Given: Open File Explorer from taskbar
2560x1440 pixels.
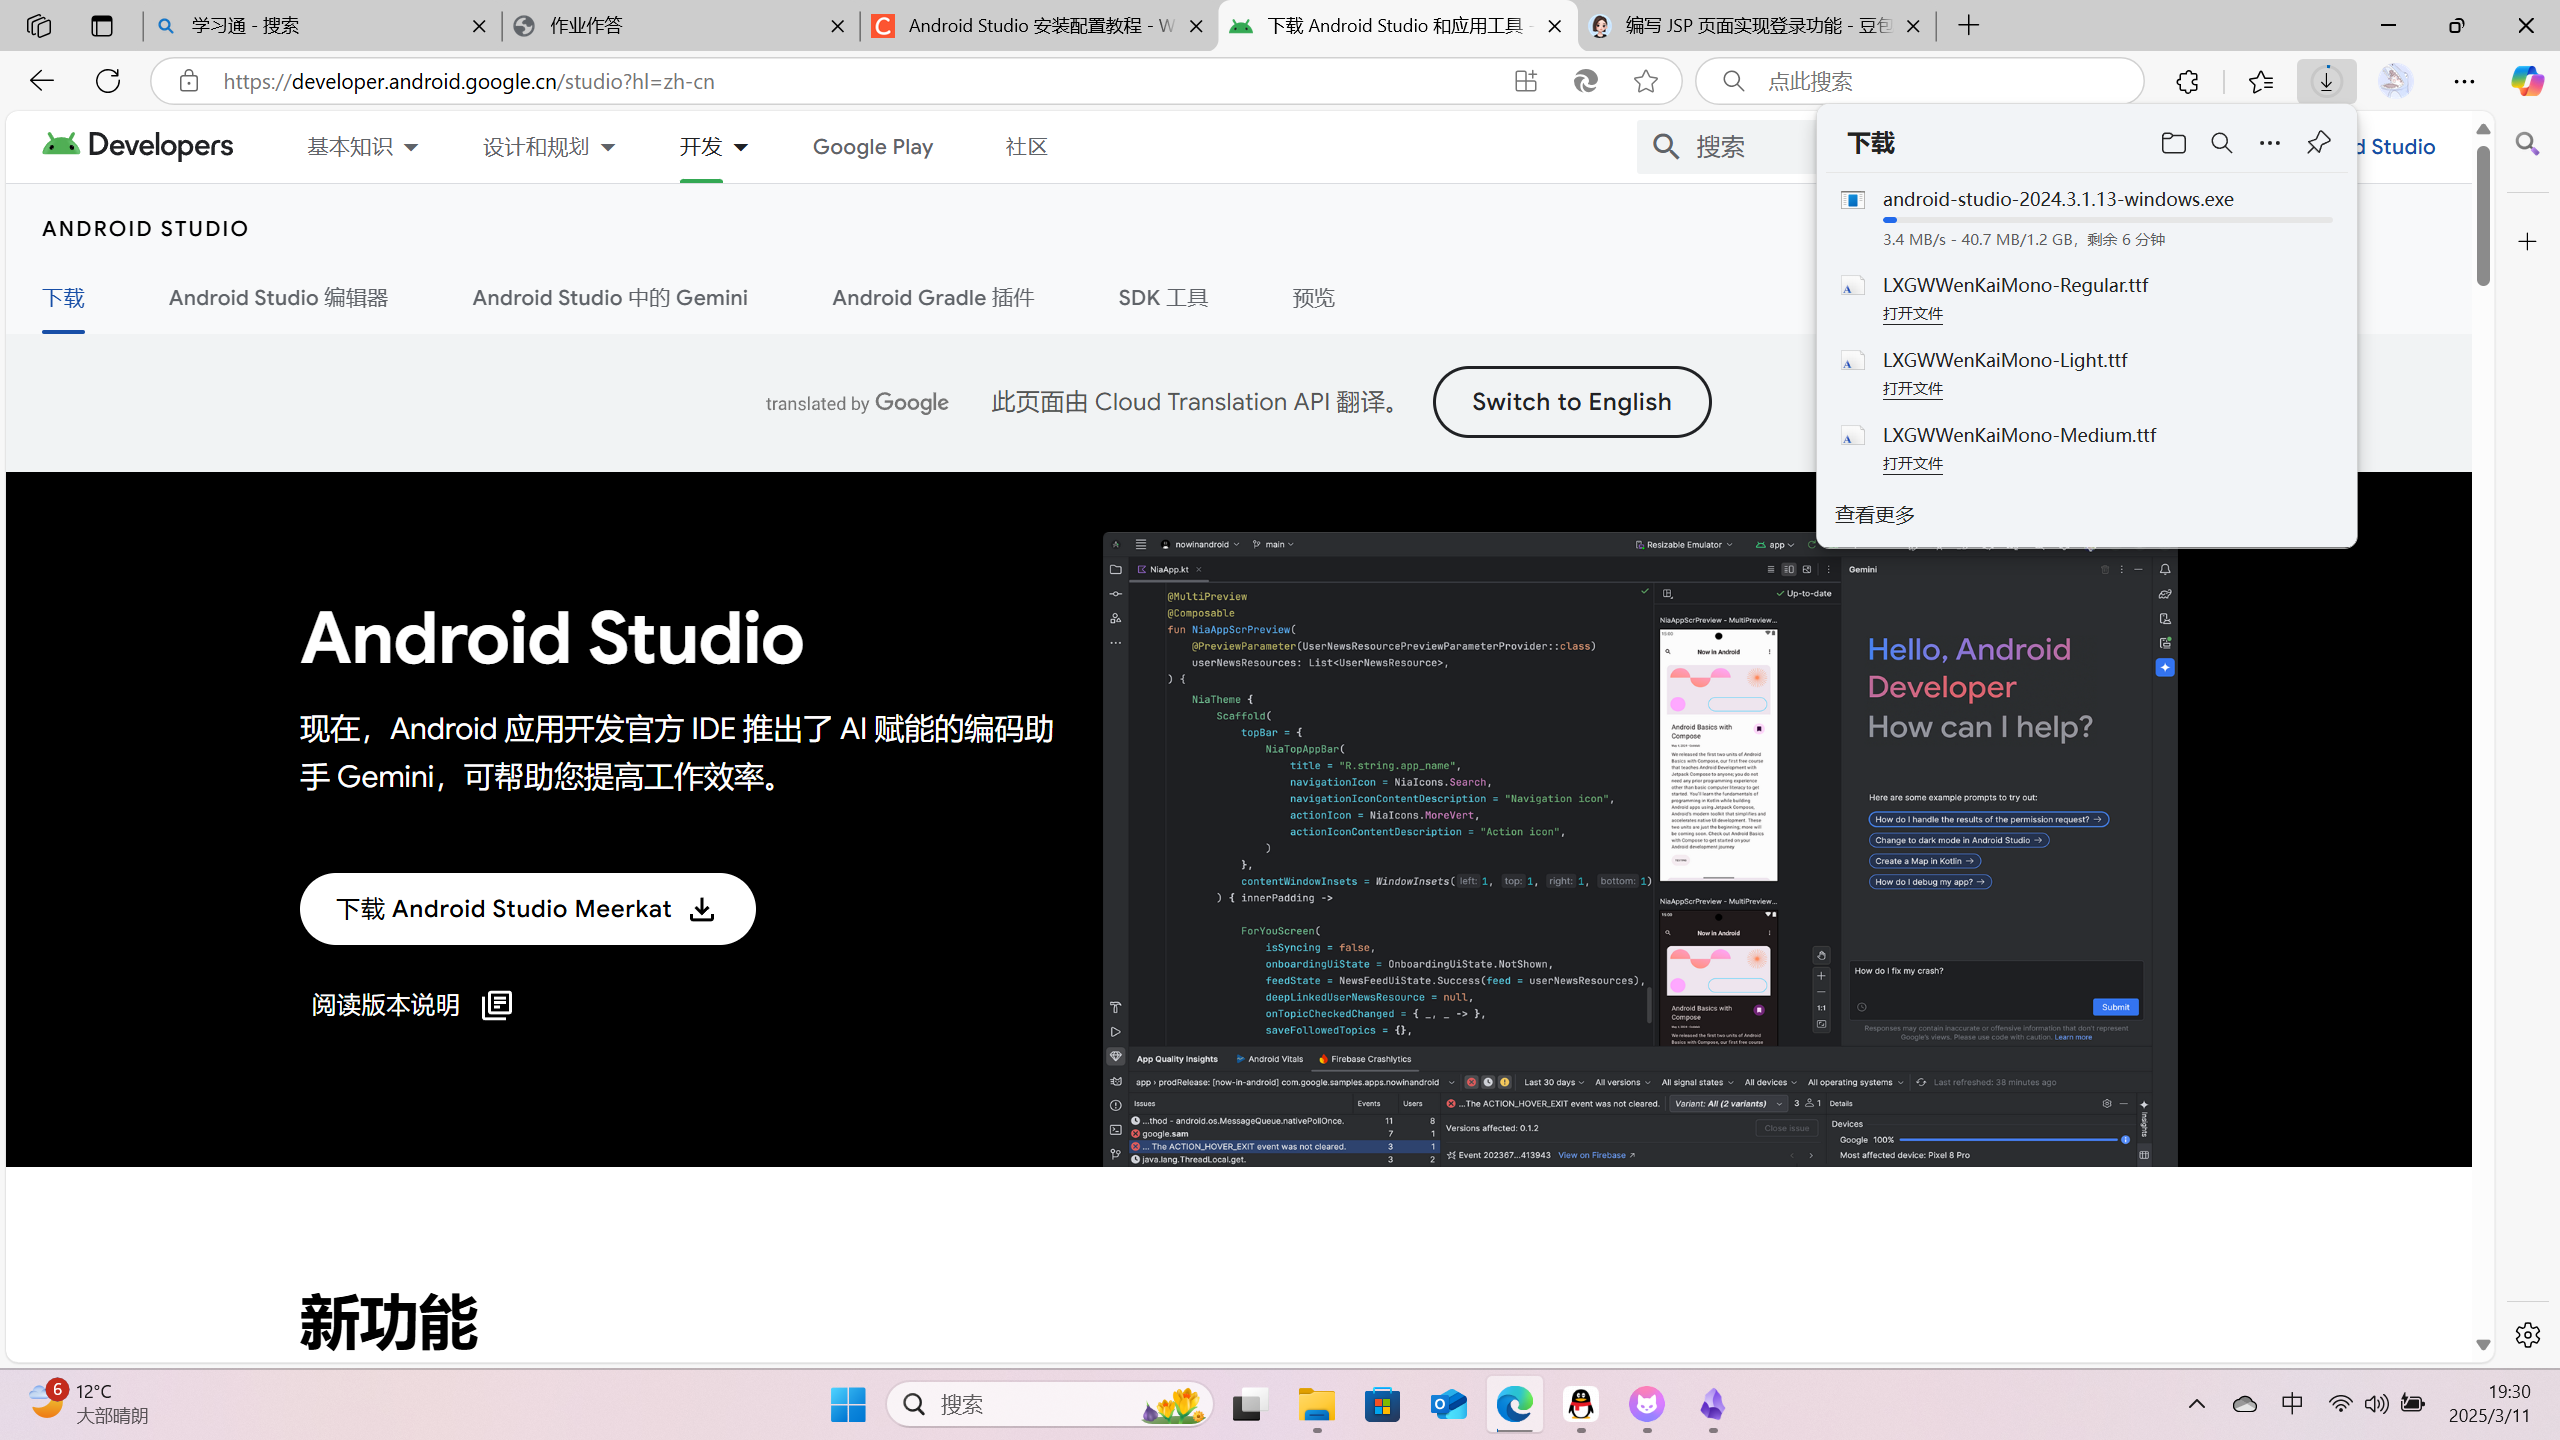Looking at the screenshot, I should [x=1316, y=1404].
